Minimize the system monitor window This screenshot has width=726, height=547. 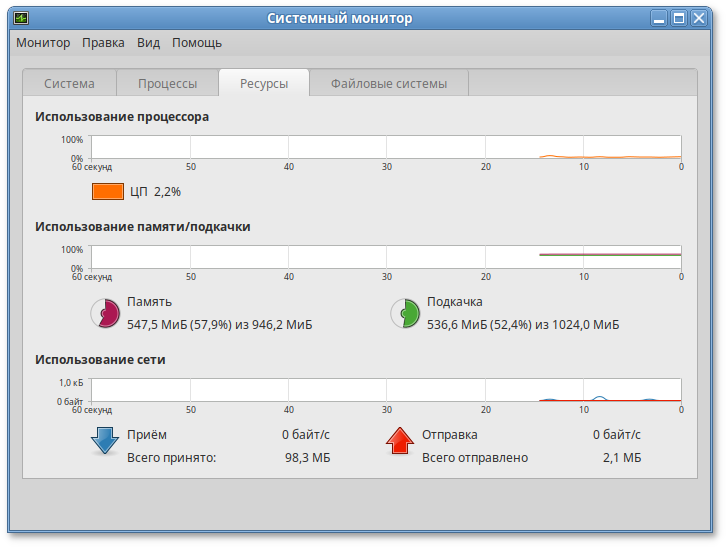(659, 18)
